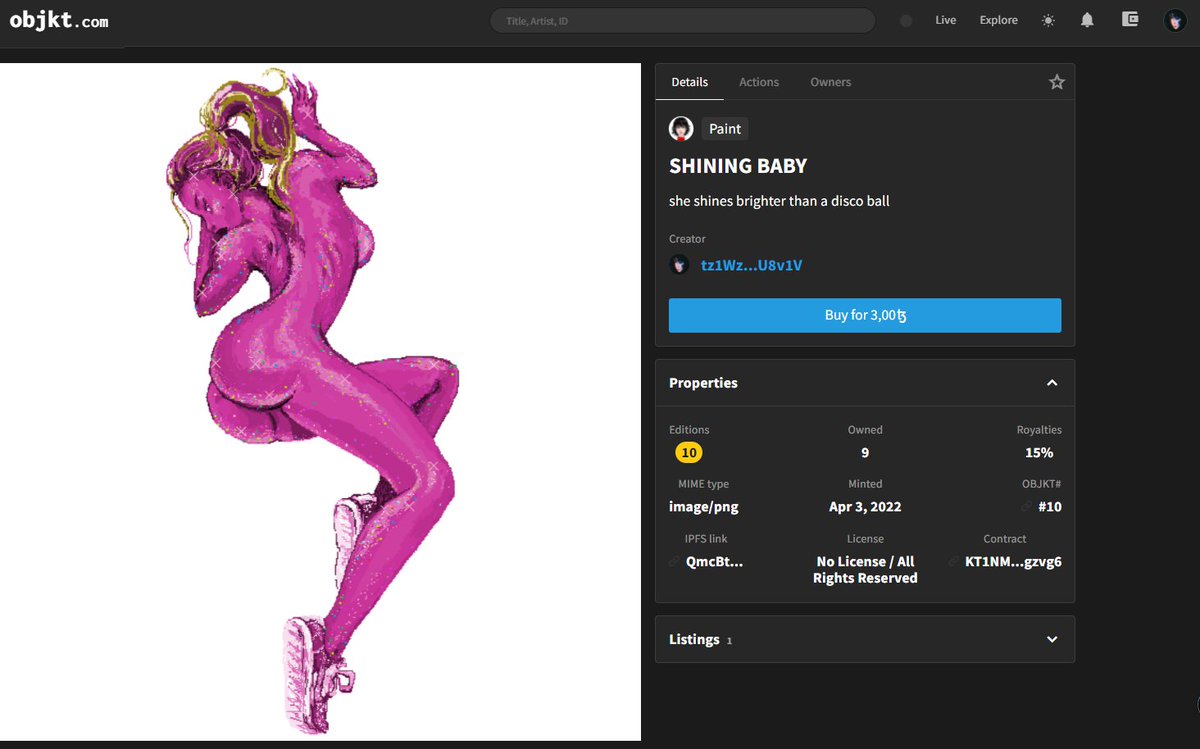This screenshot has height=749, width=1200.
Task: Open the Paint collection label
Action: coord(725,129)
